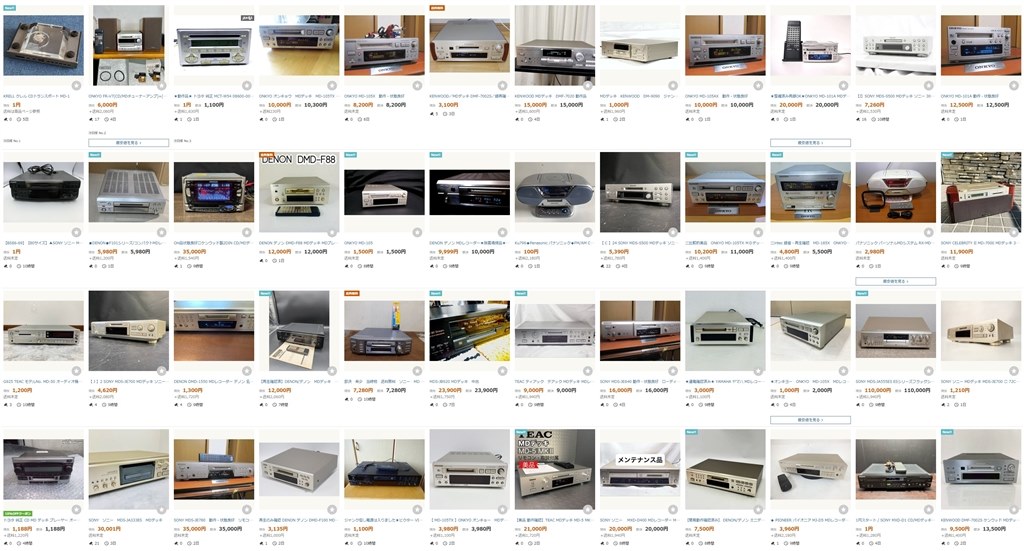Click watch icon on remote-control ONKYO MD-101A 20,000円 listing
Image resolution: width=1024 pixels, height=551 pixels.
[844, 86]
